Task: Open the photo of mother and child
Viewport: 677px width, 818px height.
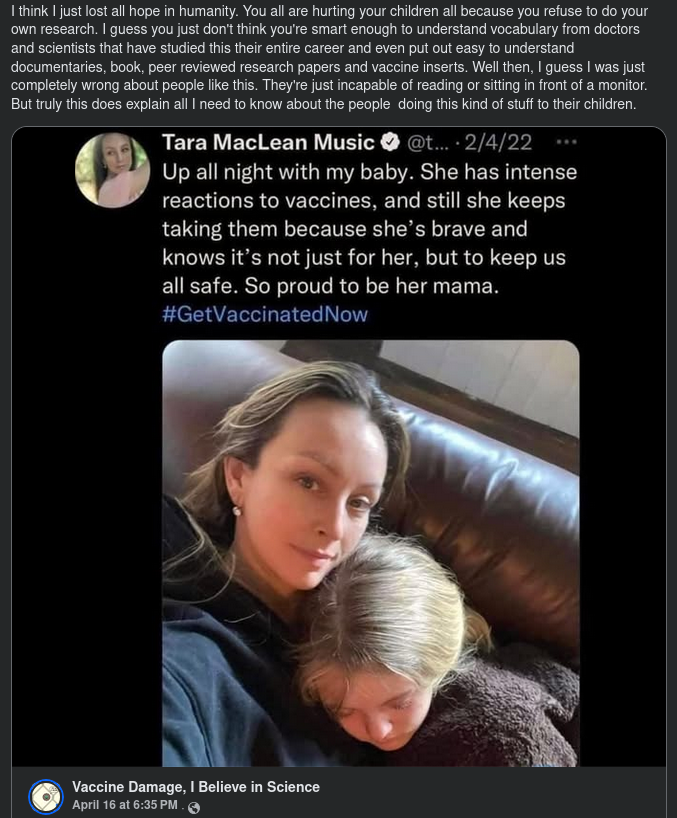Action: pyautogui.click(x=370, y=552)
